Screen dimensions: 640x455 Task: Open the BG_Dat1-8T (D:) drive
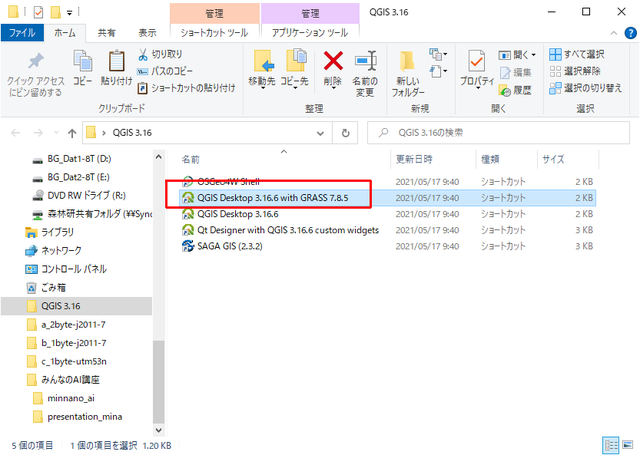(x=72, y=159)
